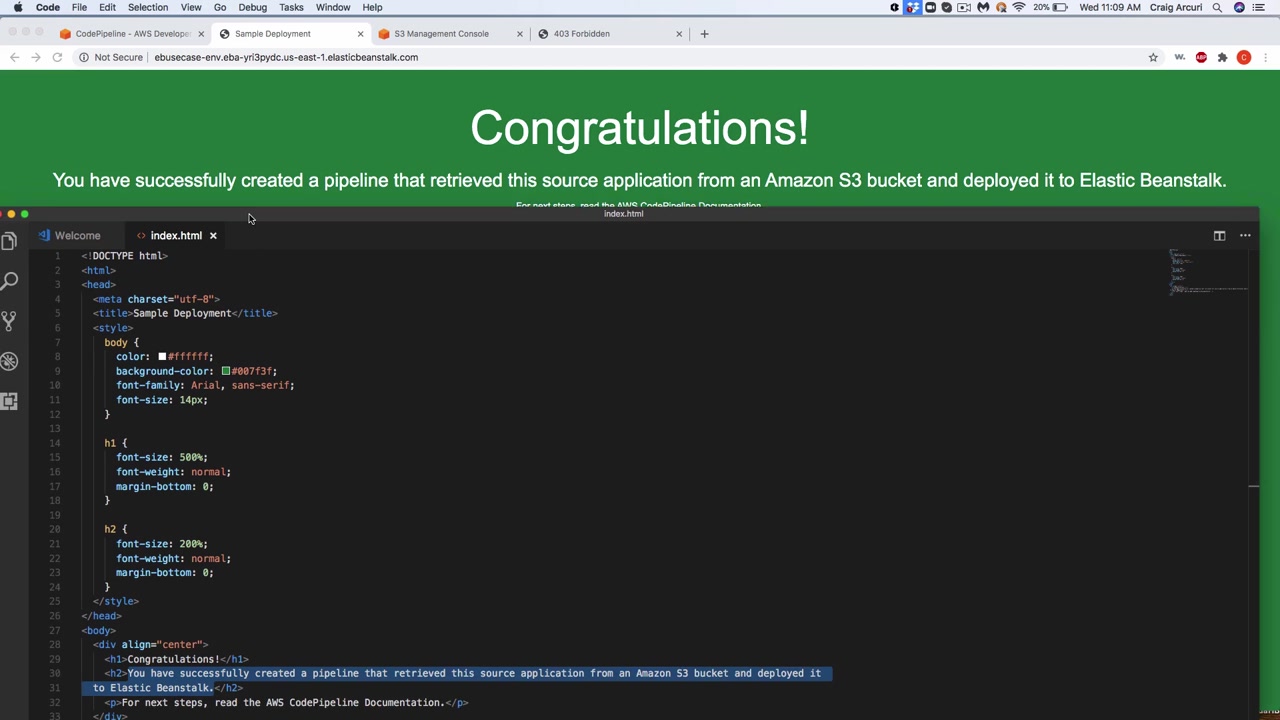Click the Split Editor icon
Screen dimensions: 1280x720
pyautogui.click(x=1219, y=236)
